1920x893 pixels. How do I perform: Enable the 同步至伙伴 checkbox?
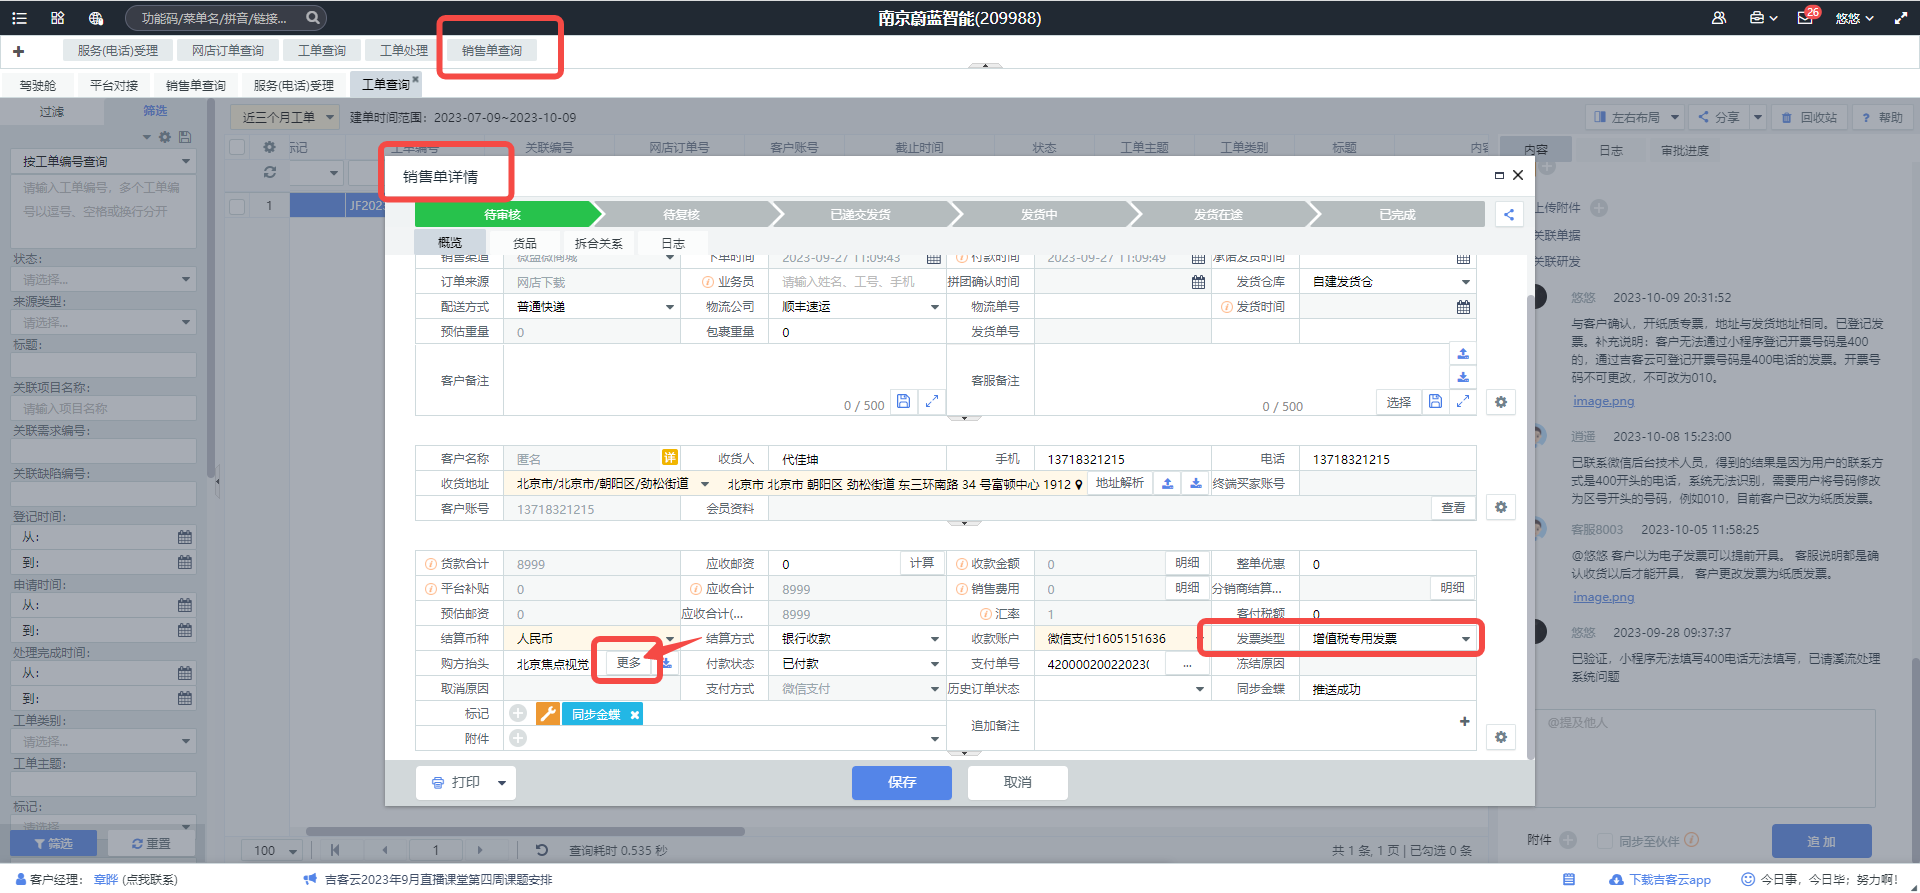[x=1605, y=841]
